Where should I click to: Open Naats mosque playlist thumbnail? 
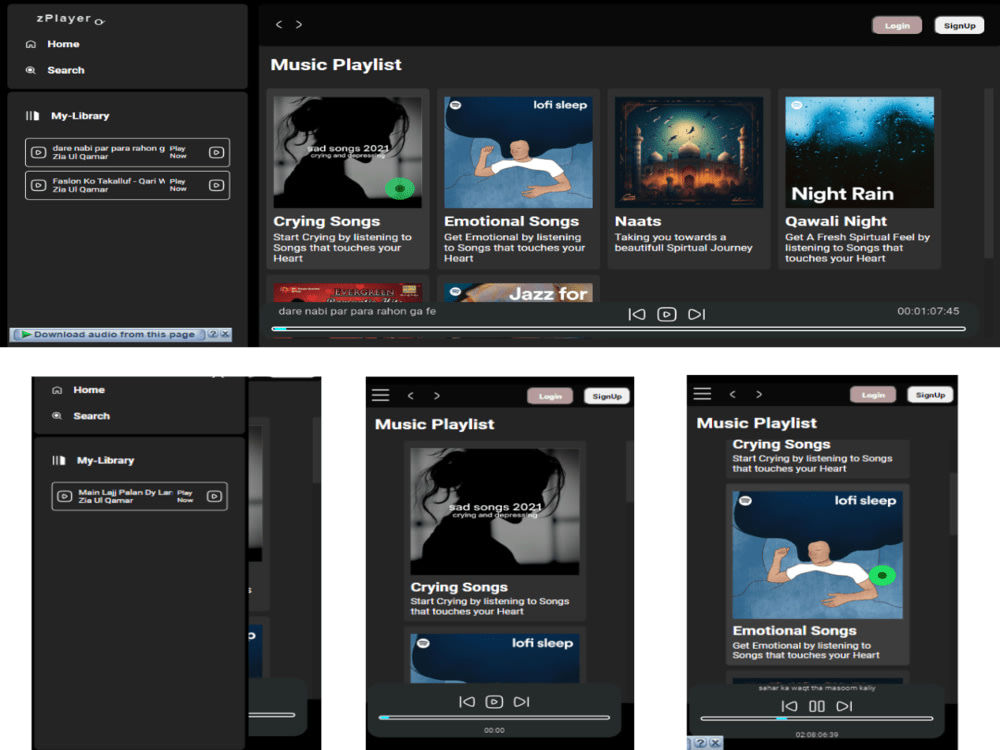689,152
